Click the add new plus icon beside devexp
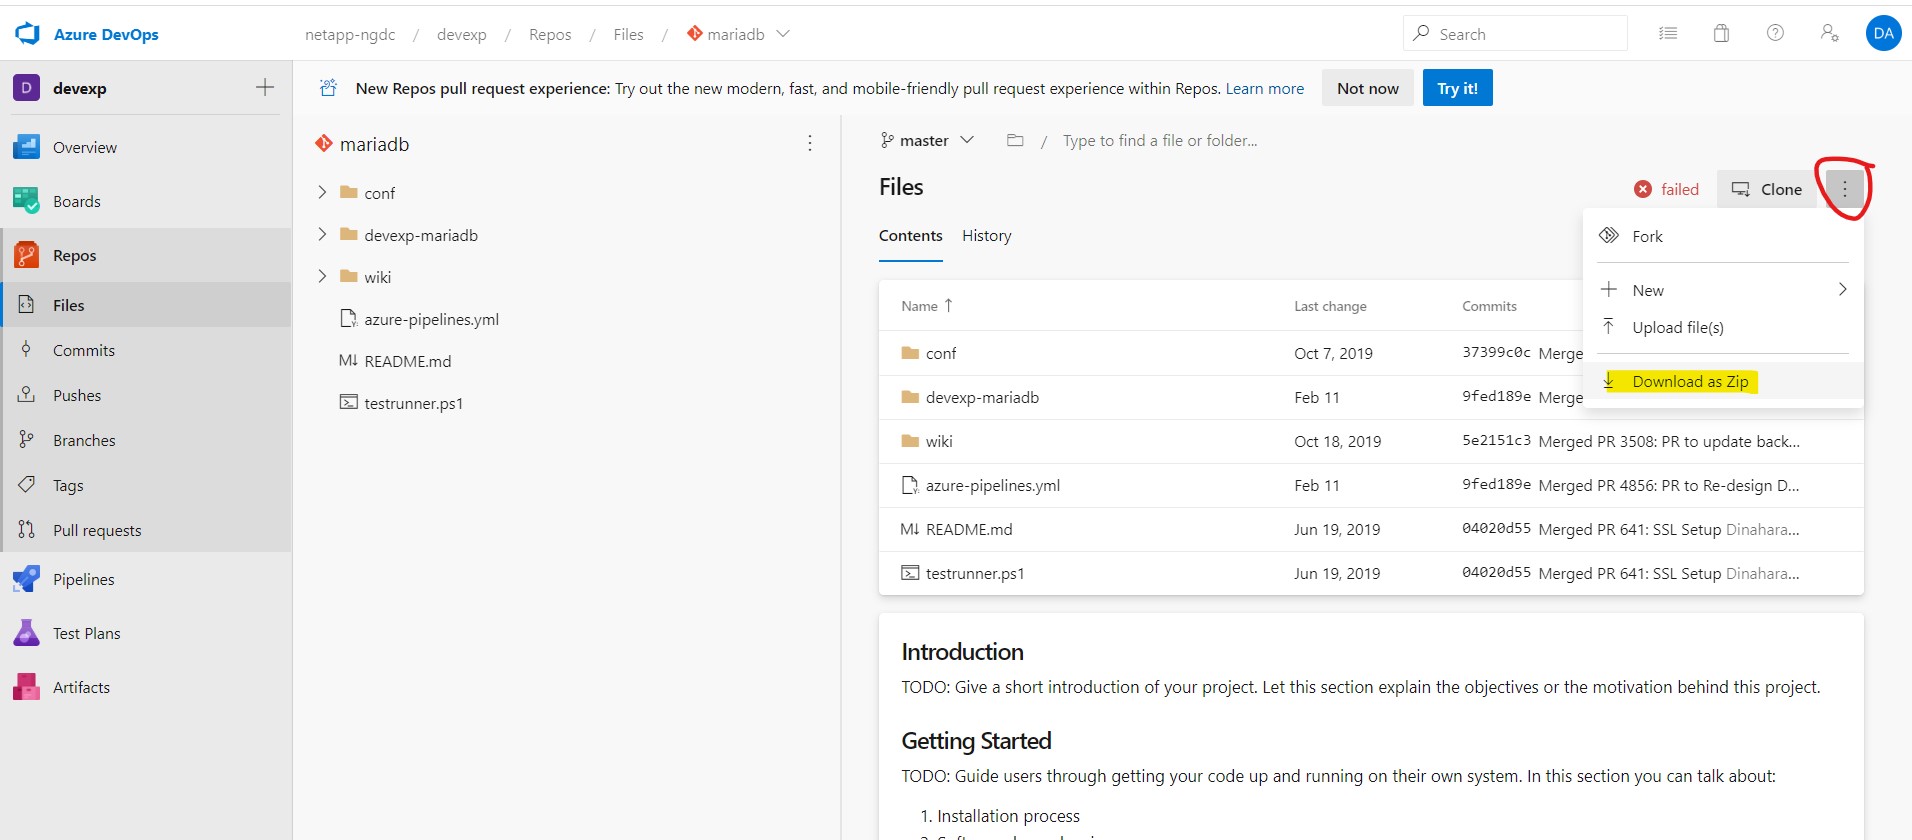This screenshot has width=1912, height=840. (x=265, y=88)
